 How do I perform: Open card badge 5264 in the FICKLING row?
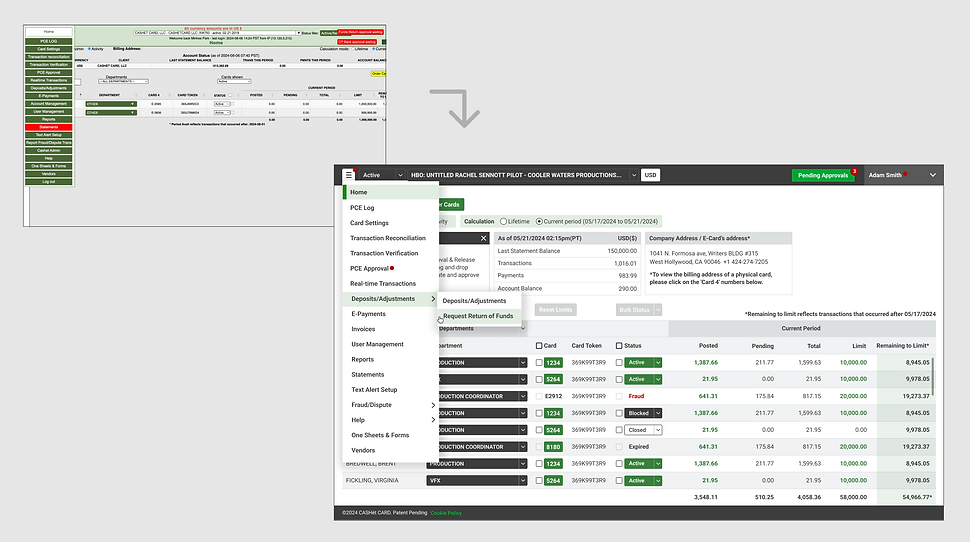[553, 481]
